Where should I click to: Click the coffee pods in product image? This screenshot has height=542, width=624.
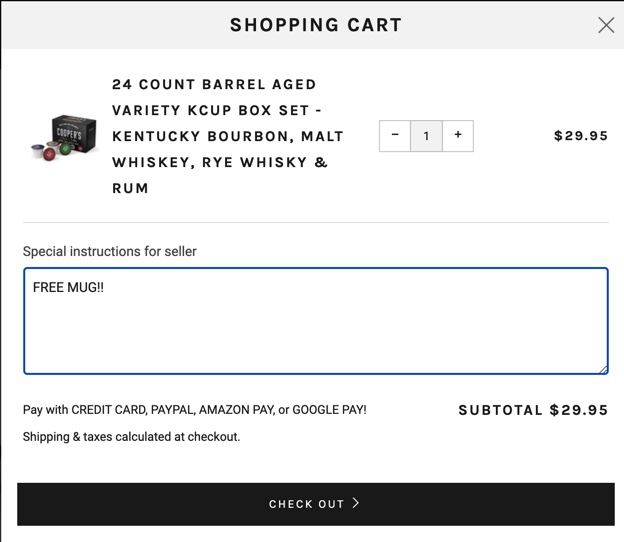pos(52,151)
